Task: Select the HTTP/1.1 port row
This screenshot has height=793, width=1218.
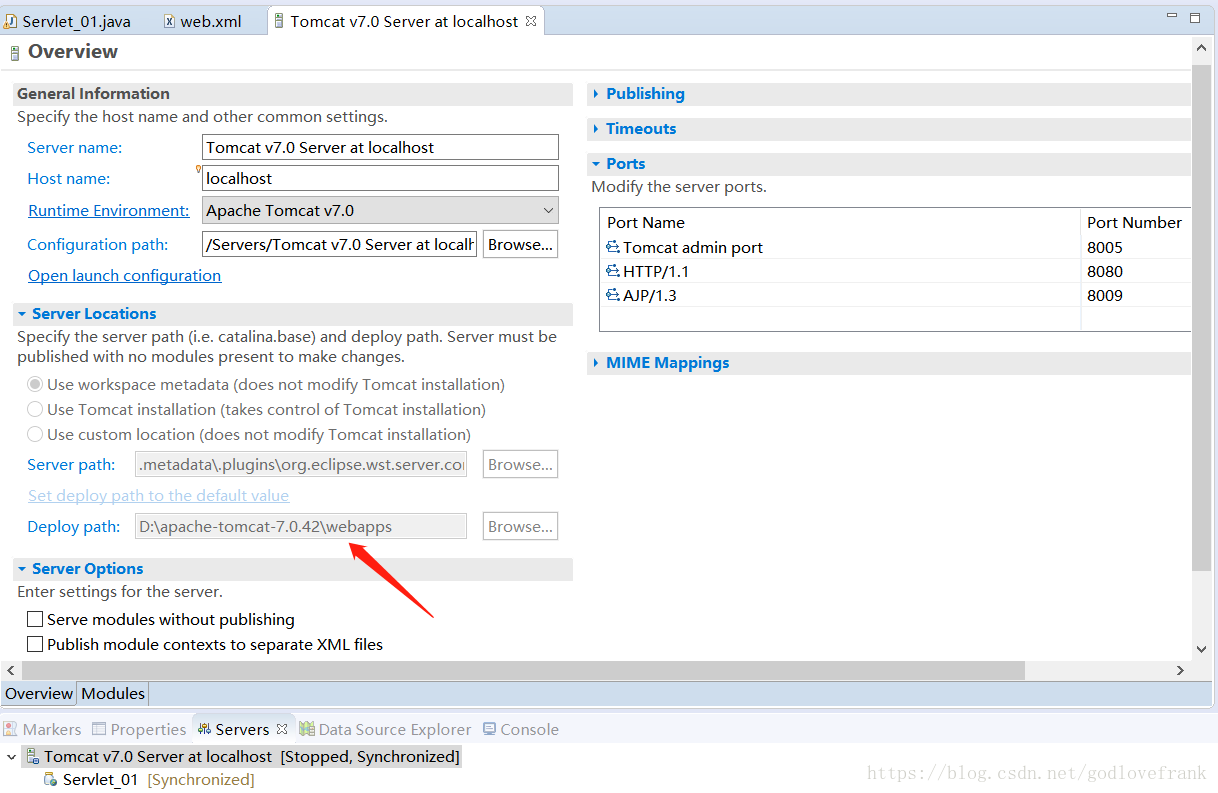Action: click(895, 271)
